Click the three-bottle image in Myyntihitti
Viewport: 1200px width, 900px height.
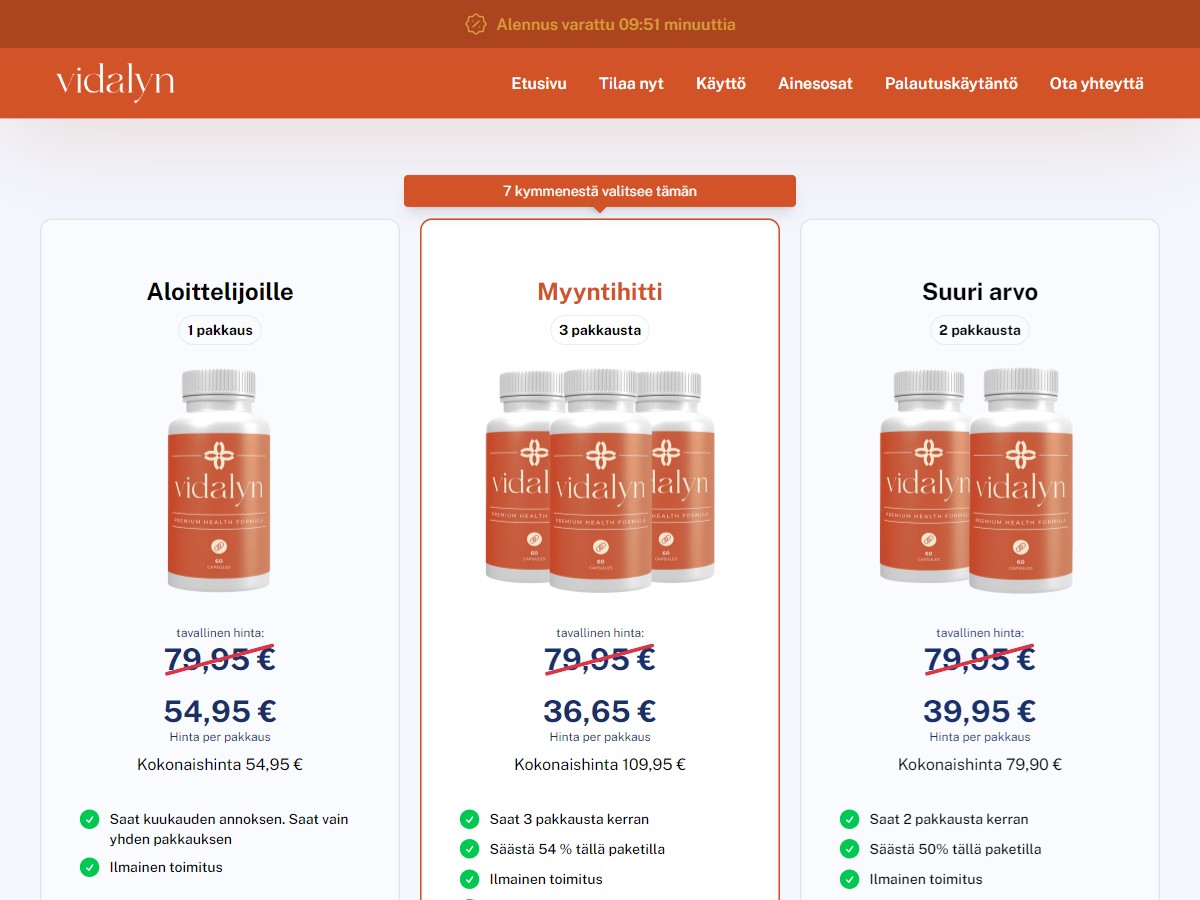coord(600,481)
